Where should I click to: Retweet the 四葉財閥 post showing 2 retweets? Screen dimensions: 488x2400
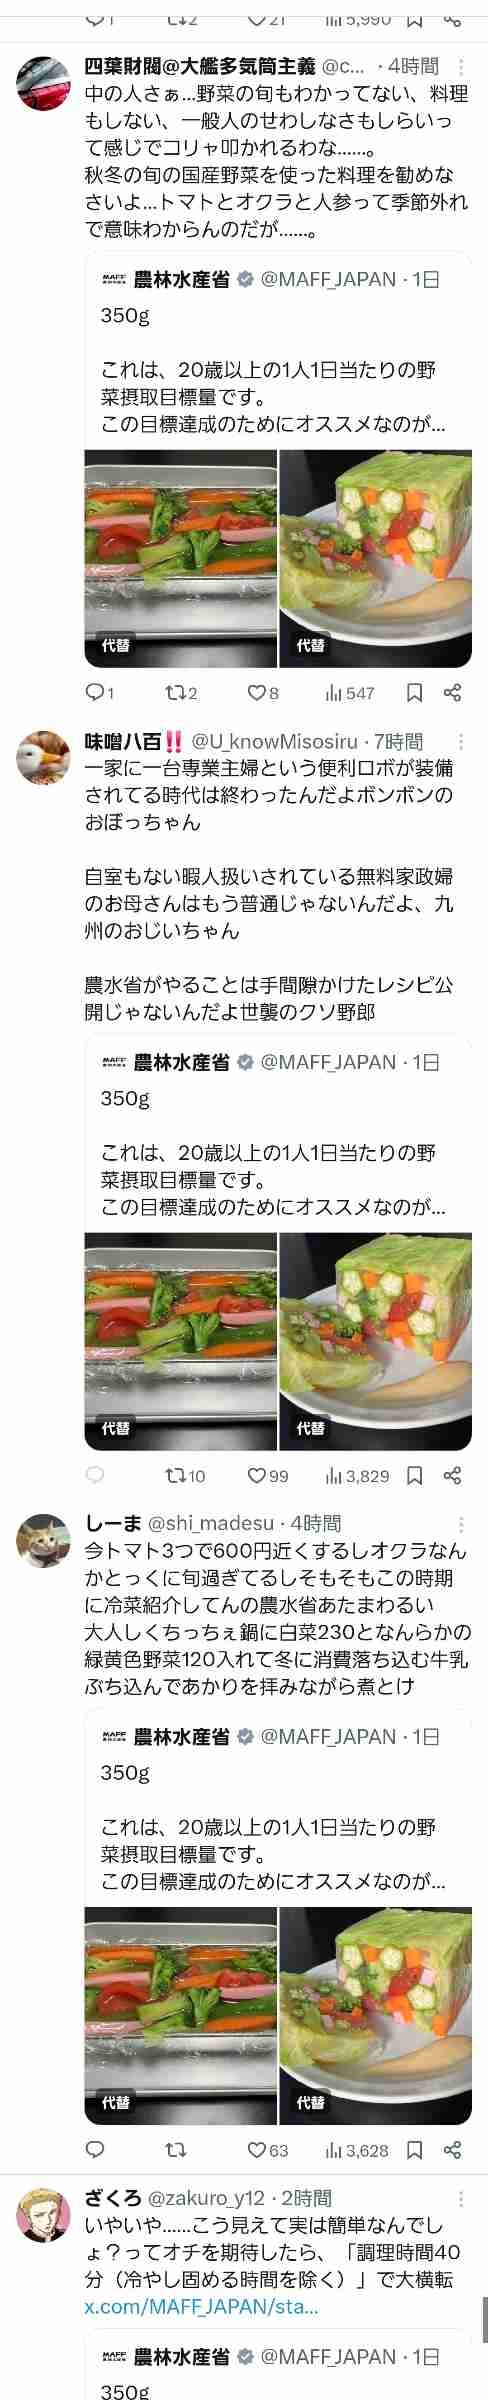point(181,693)
